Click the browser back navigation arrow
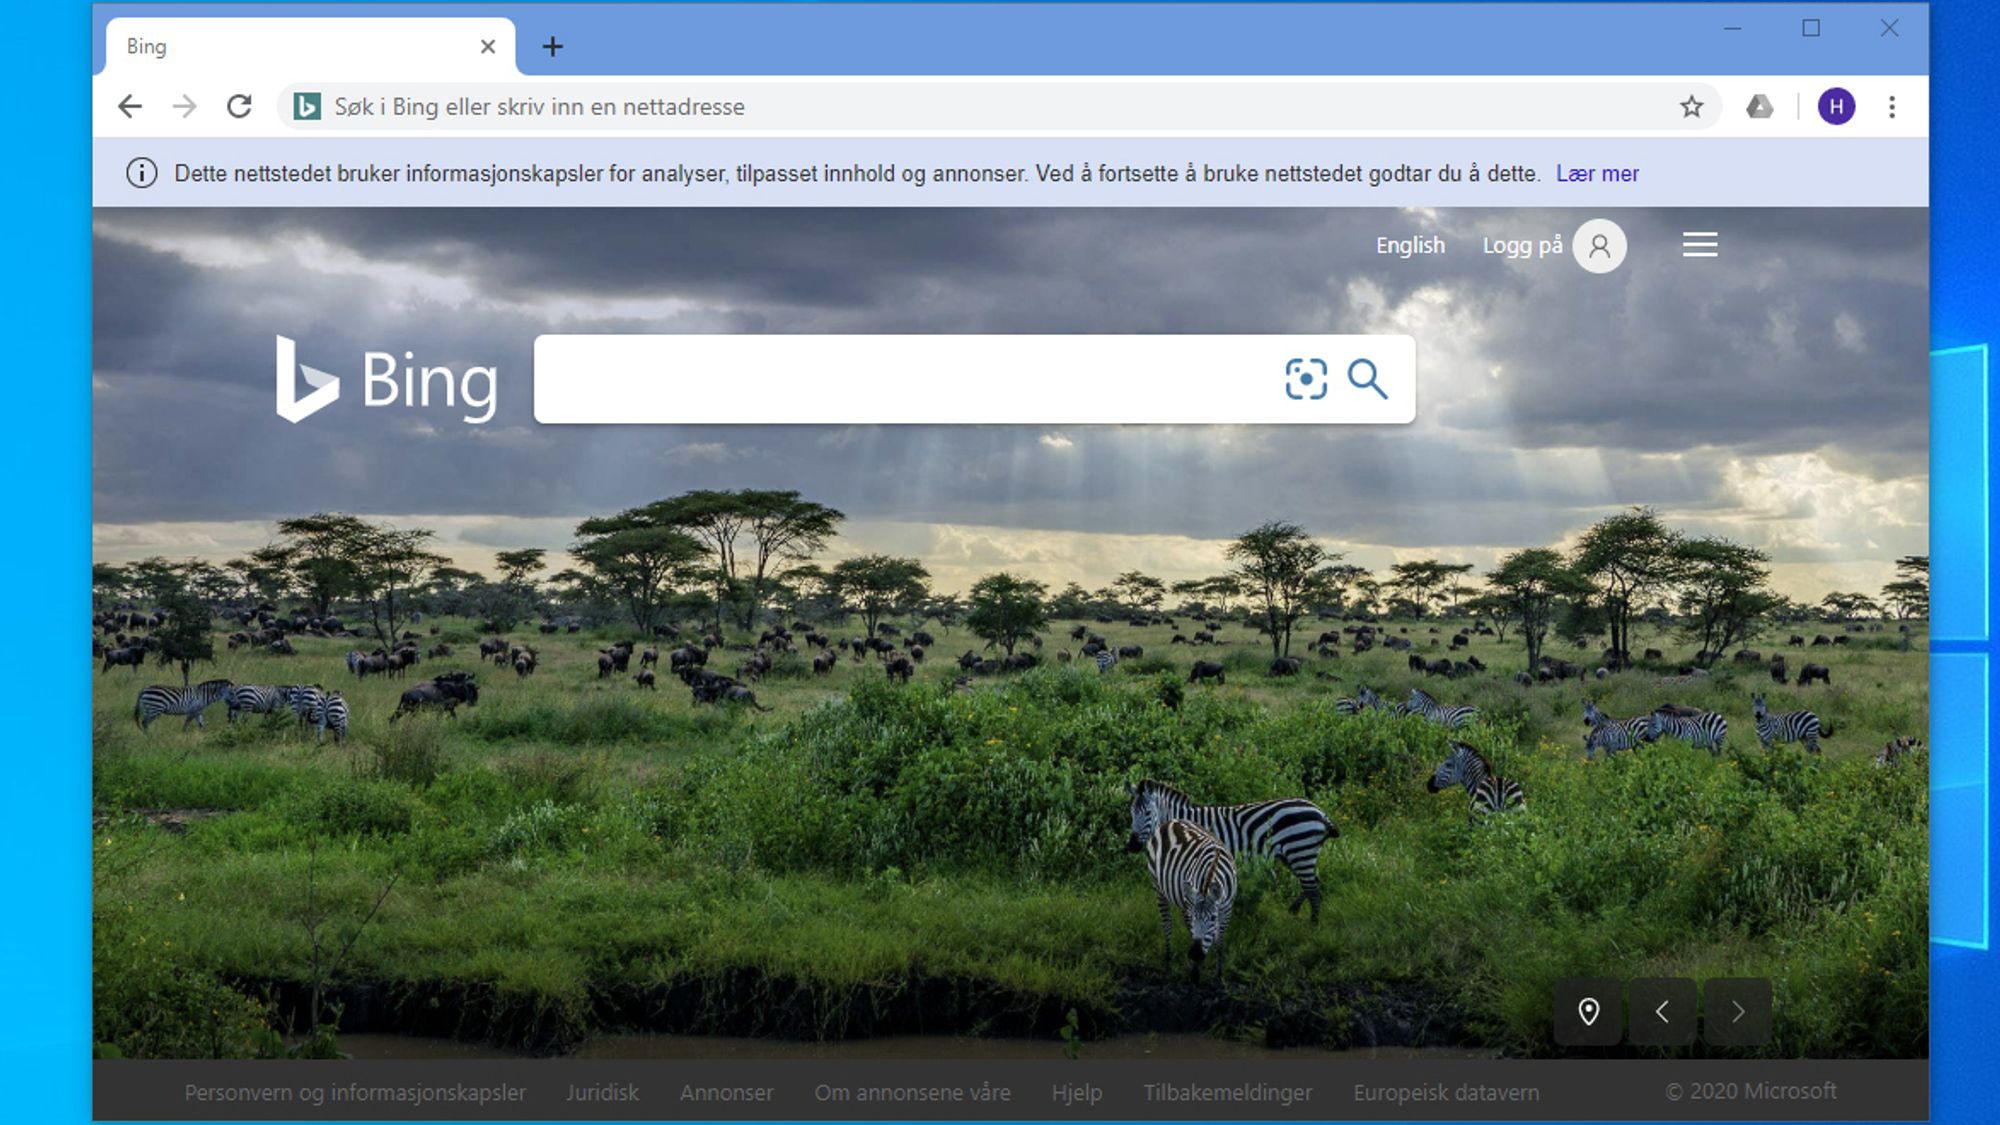Screen dimensions: 2000x1125 [129, 106]
